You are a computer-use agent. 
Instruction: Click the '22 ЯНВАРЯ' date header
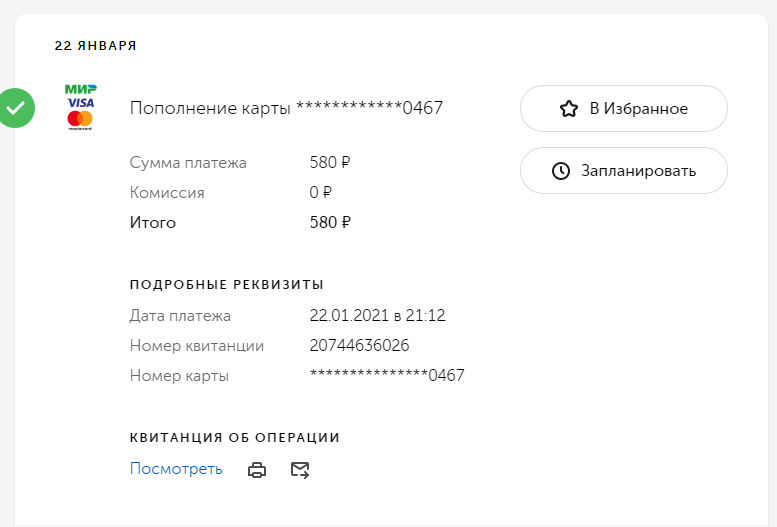pos(95,46)
